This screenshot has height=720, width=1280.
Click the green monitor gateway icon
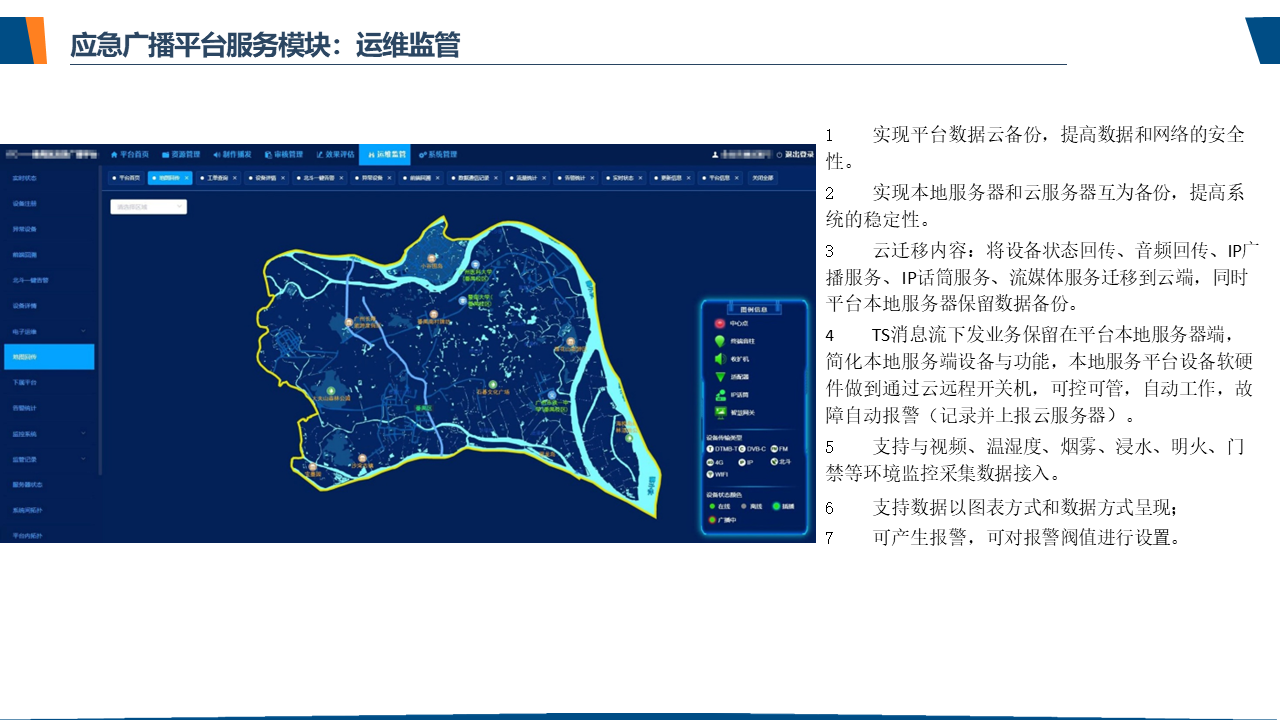pyautogui.click(x=719, y=412)
